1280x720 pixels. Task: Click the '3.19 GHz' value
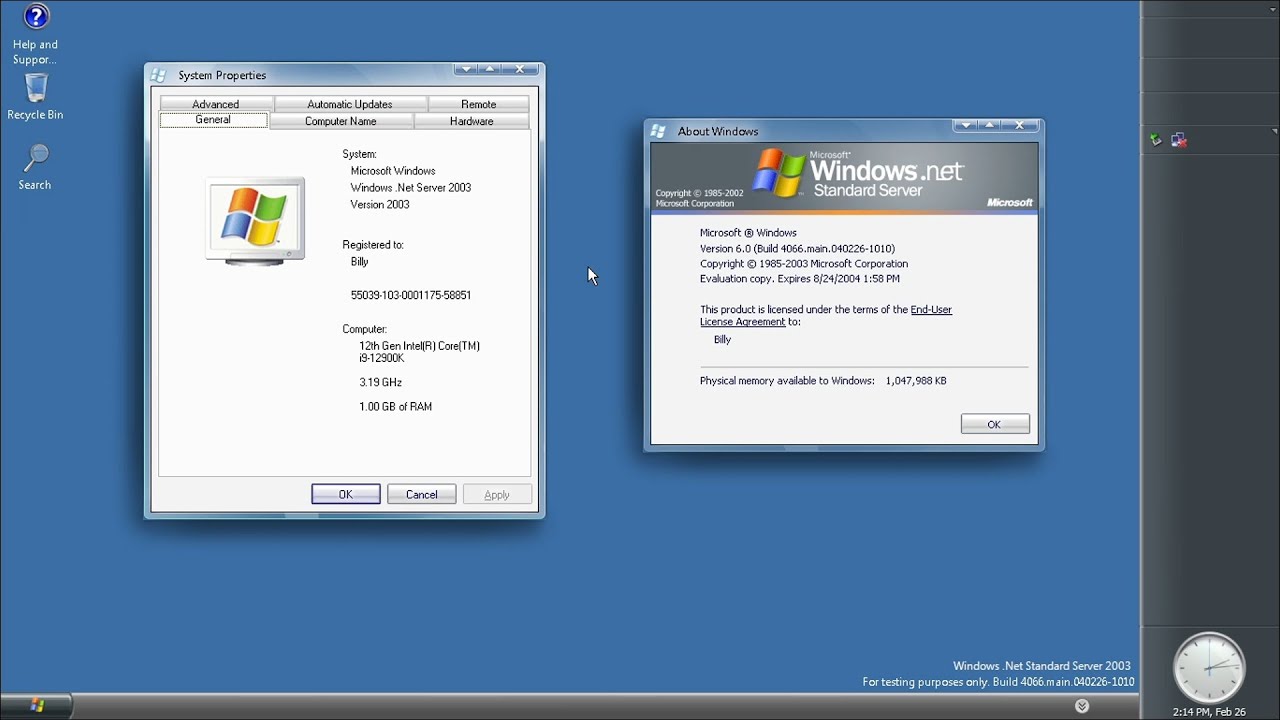(381, 382)
